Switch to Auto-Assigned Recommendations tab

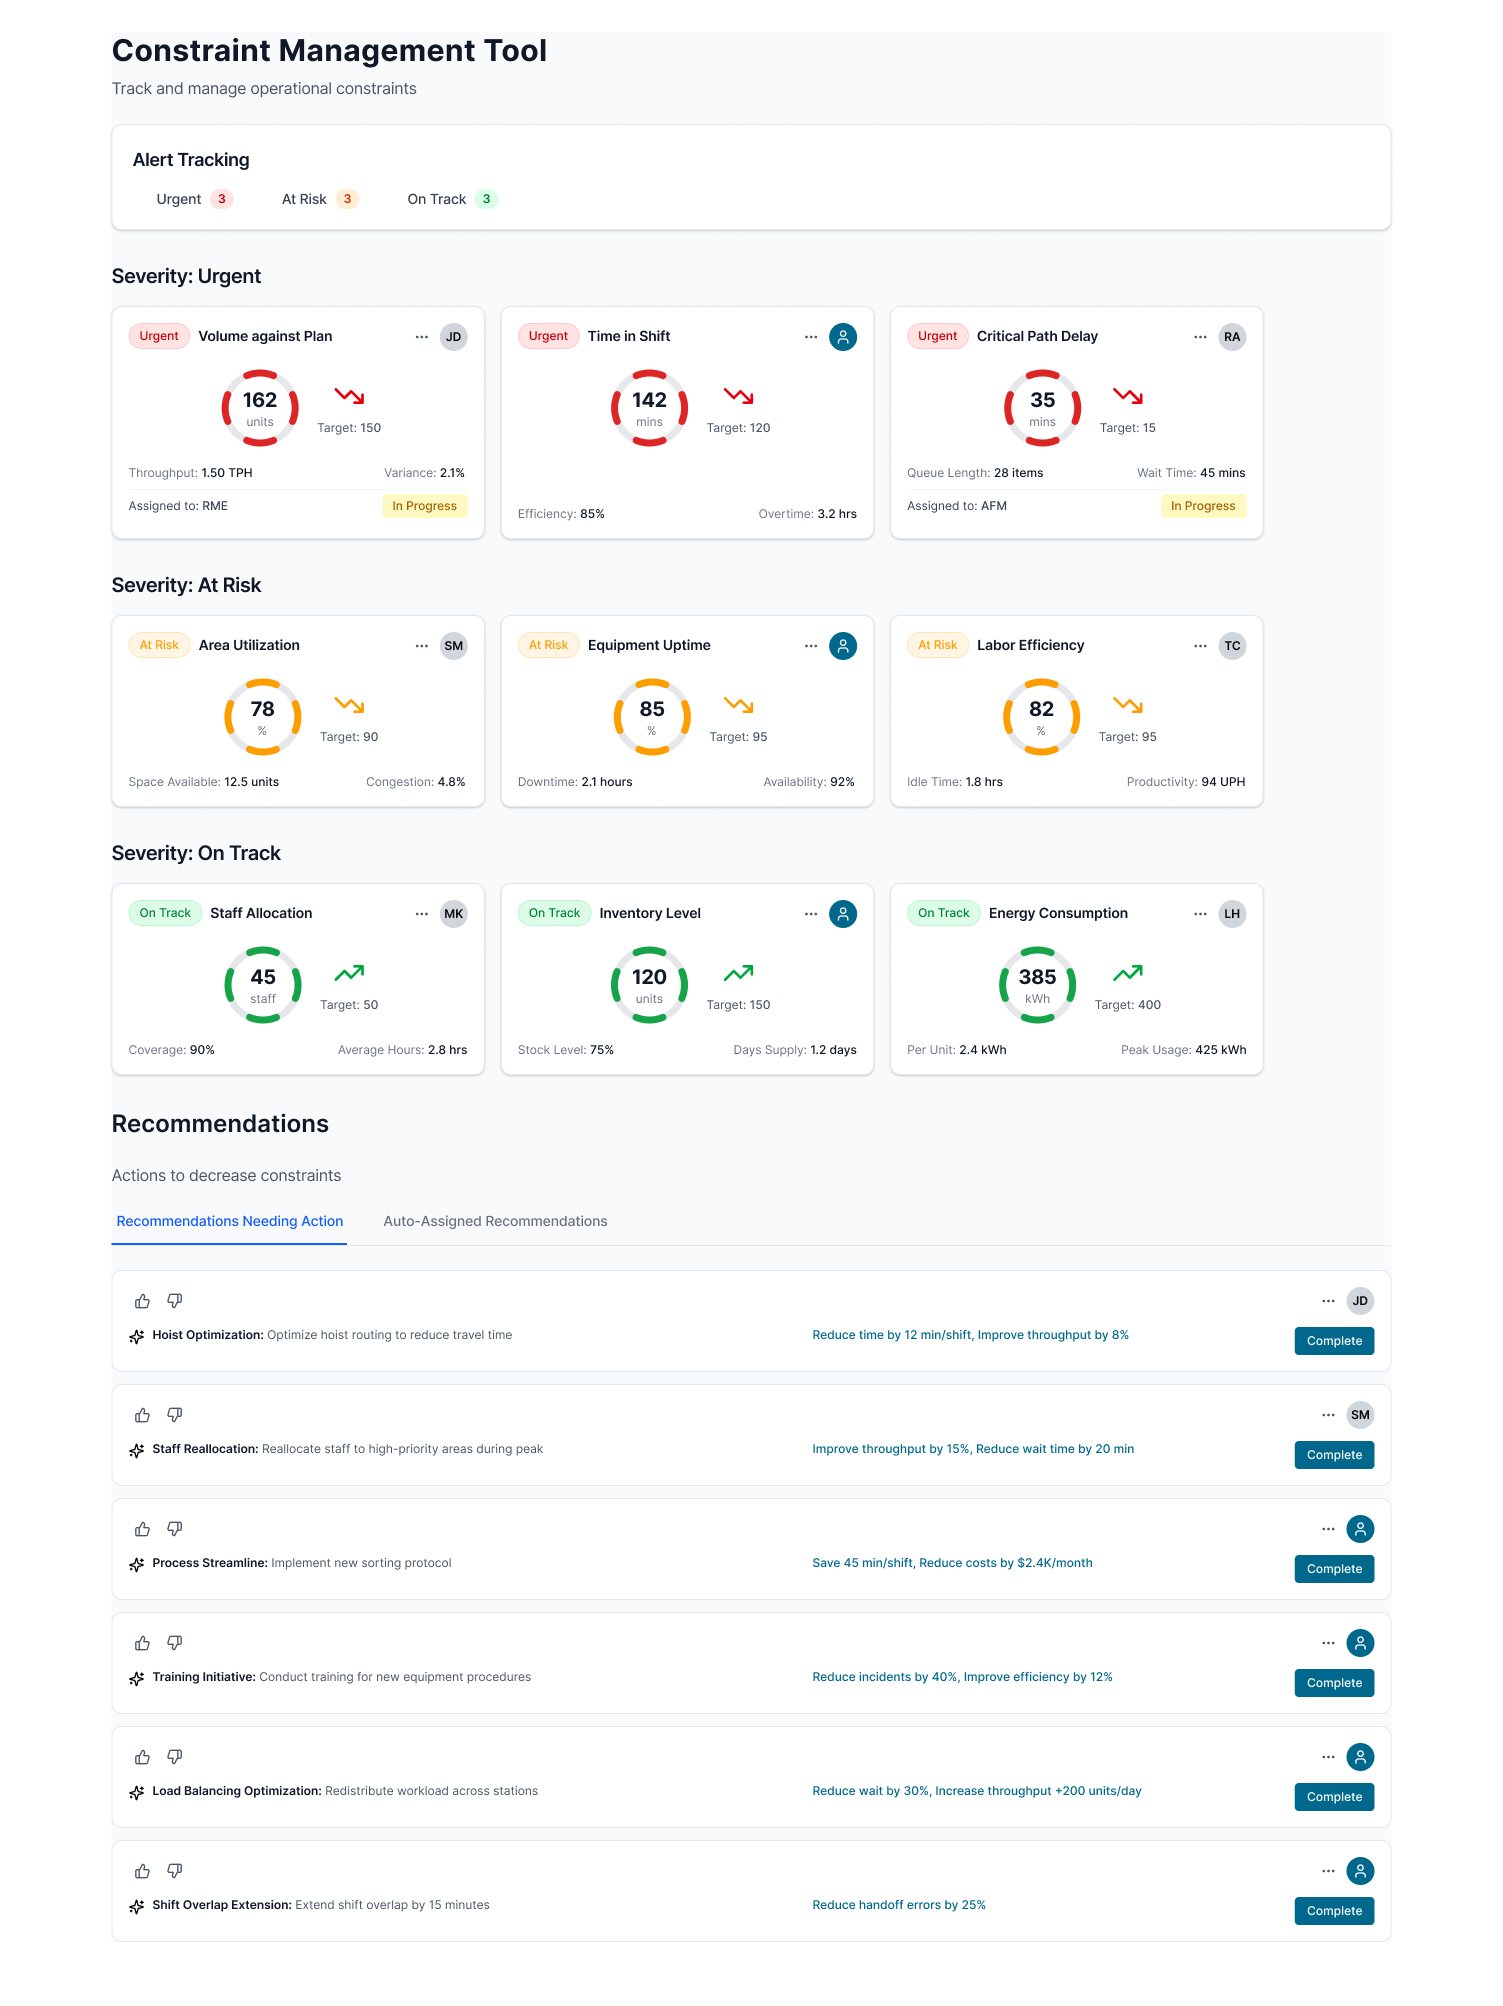point(495,1221)
